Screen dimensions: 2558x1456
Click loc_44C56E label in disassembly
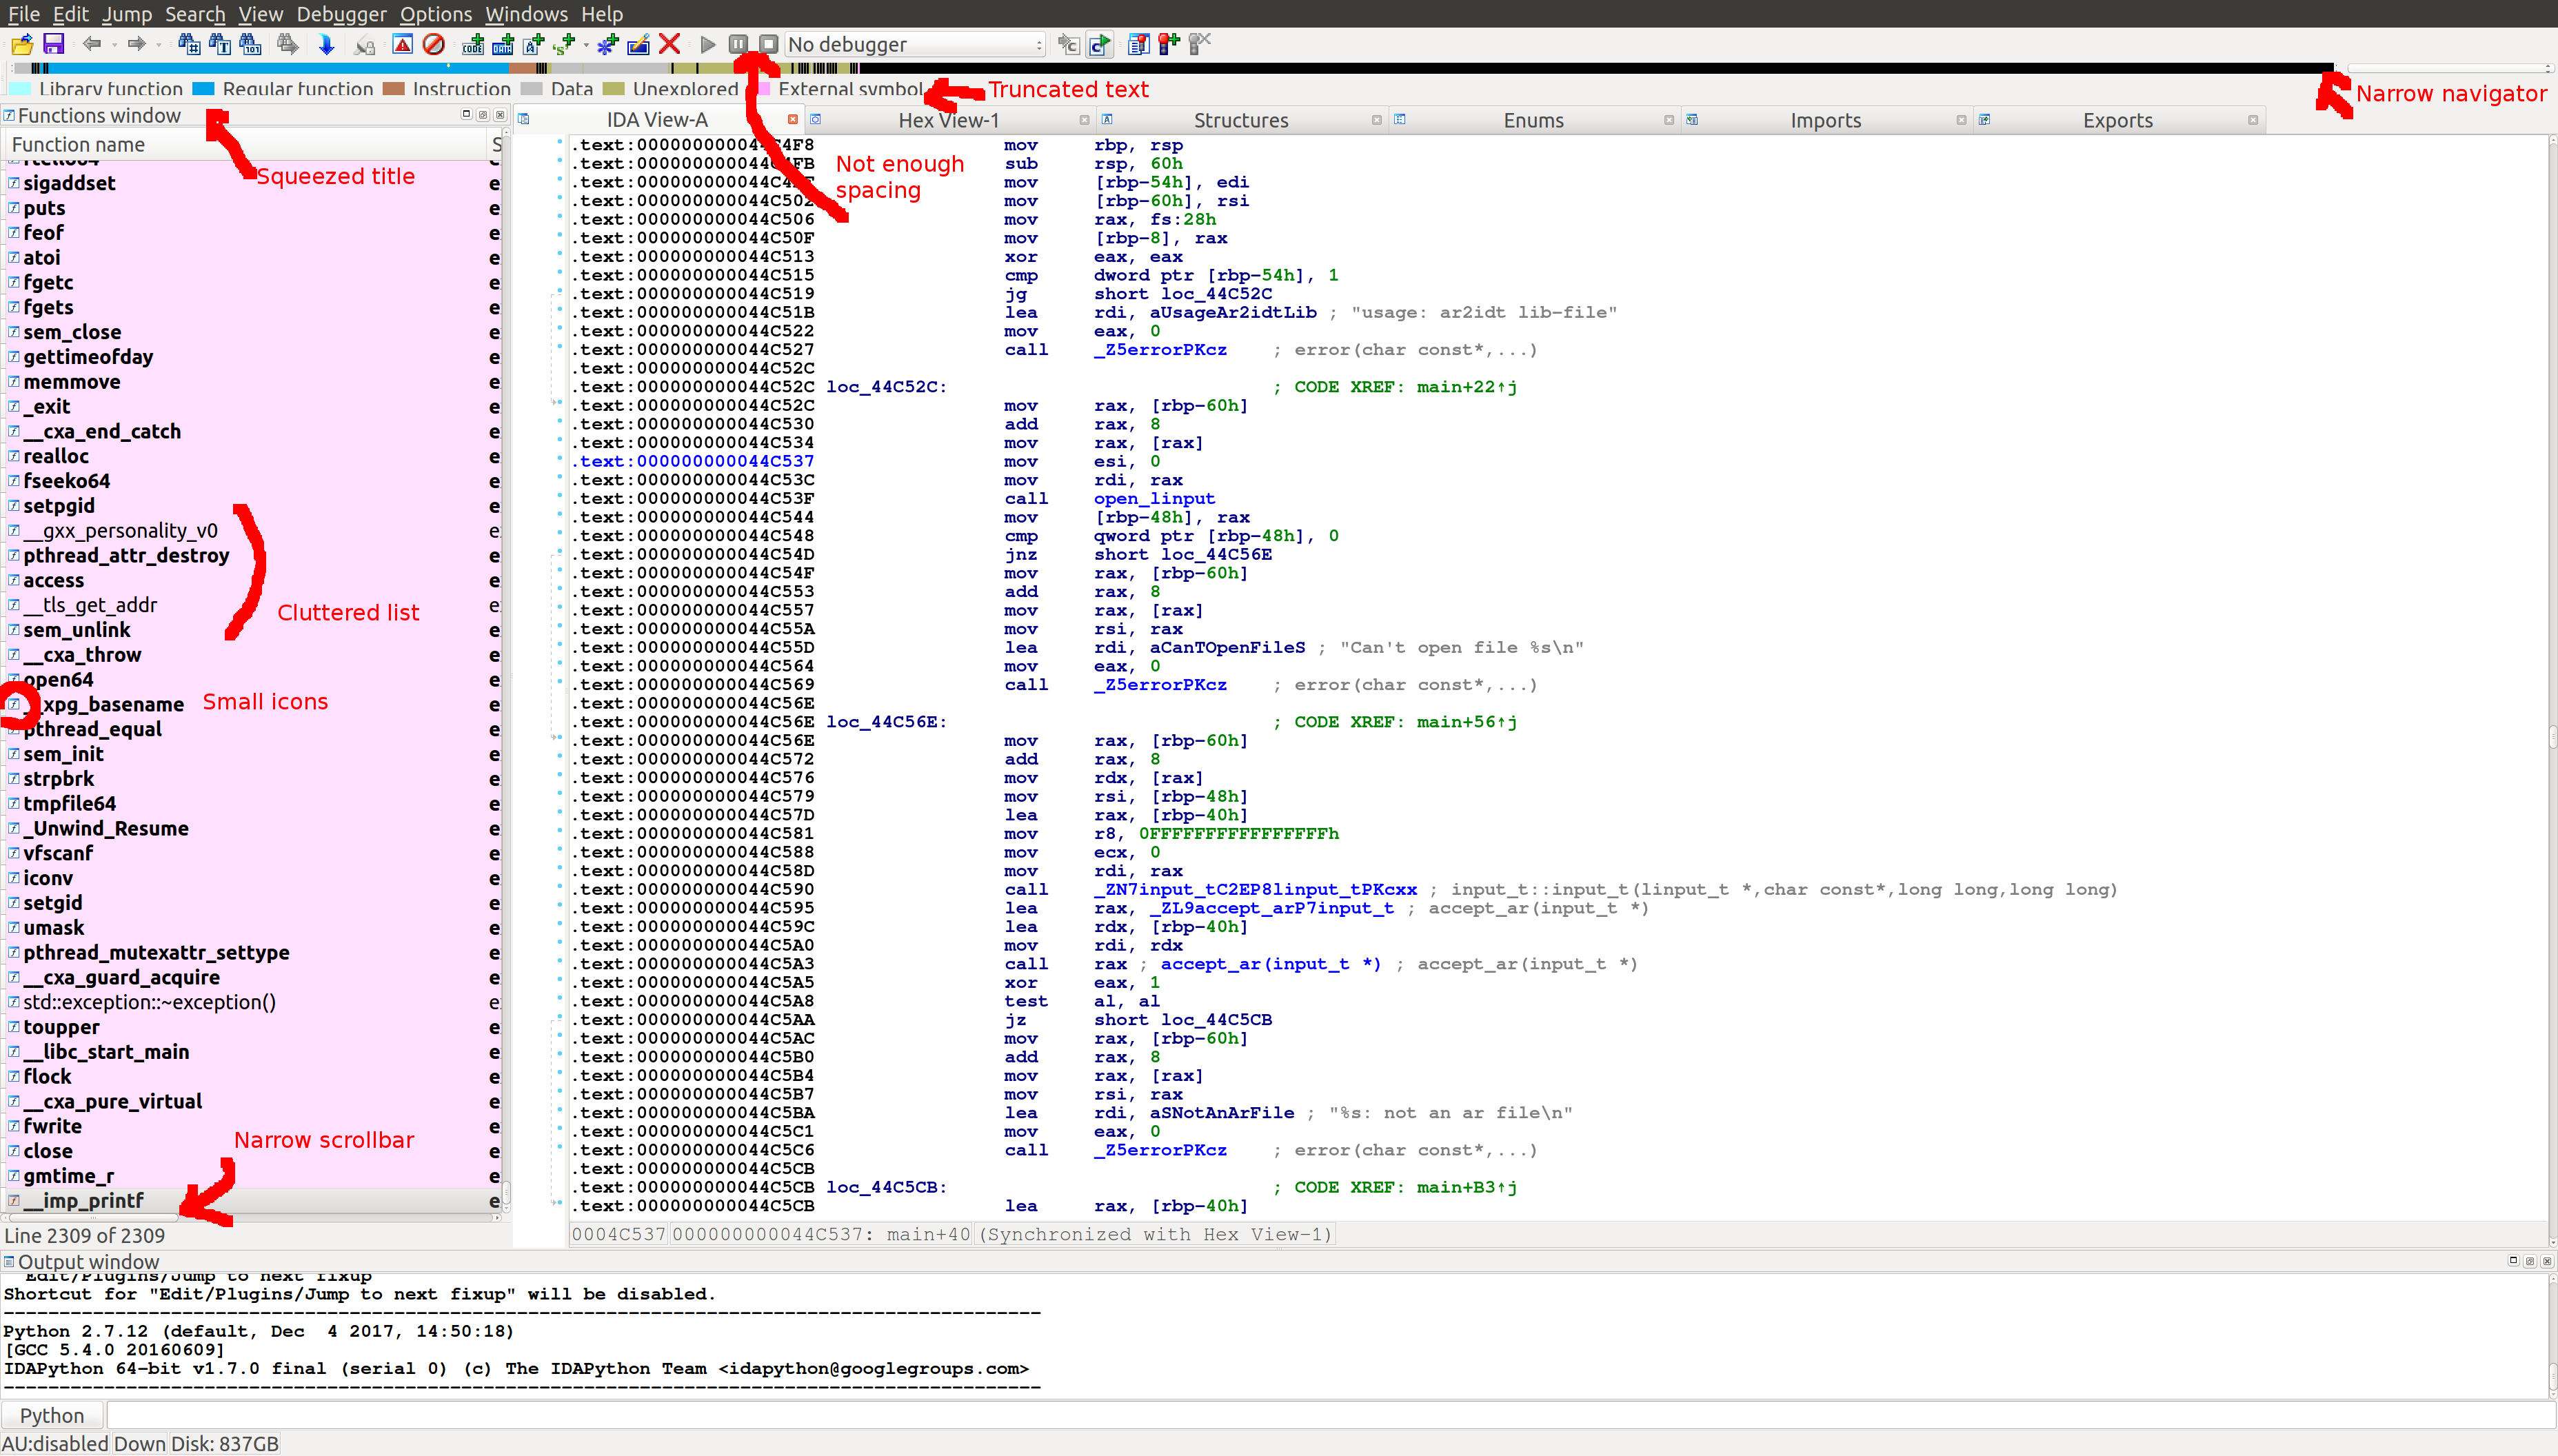pyautogui.click(x=886, y=722)
